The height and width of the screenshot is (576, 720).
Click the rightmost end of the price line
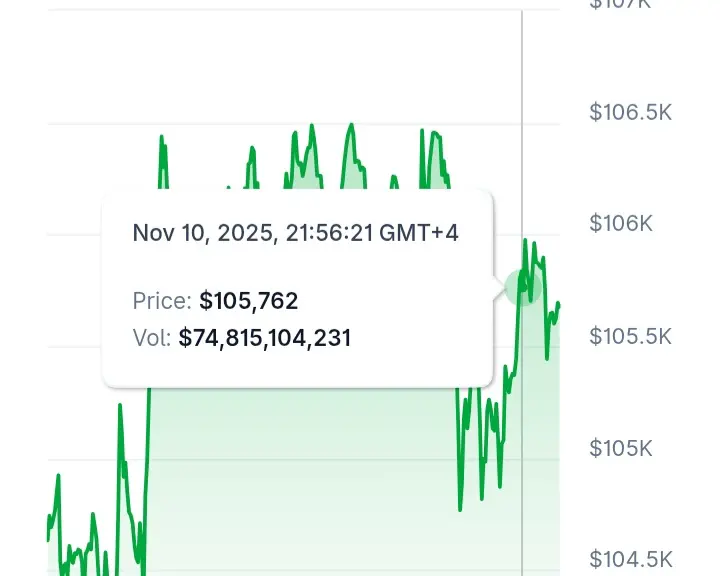[x=558, y=304]
